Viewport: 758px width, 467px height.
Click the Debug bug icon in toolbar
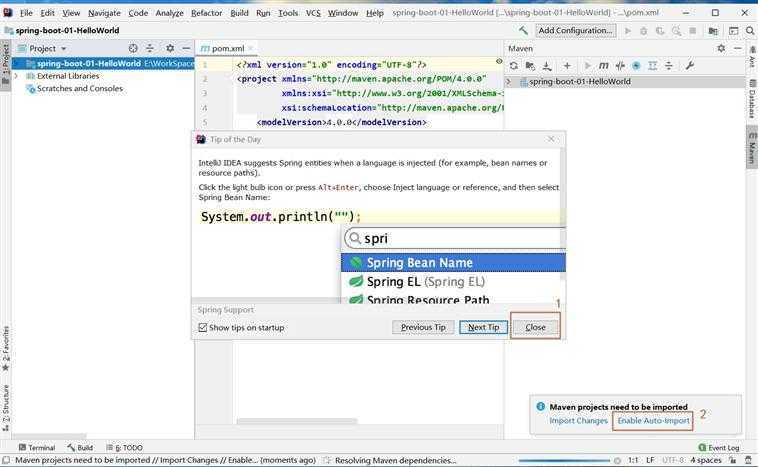(643, 31)
